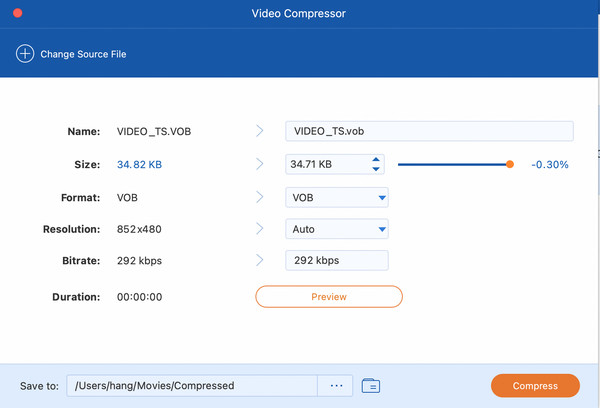Click the Save to path field
The height and width of the screenshot is (408, 600).
point(192,385)
